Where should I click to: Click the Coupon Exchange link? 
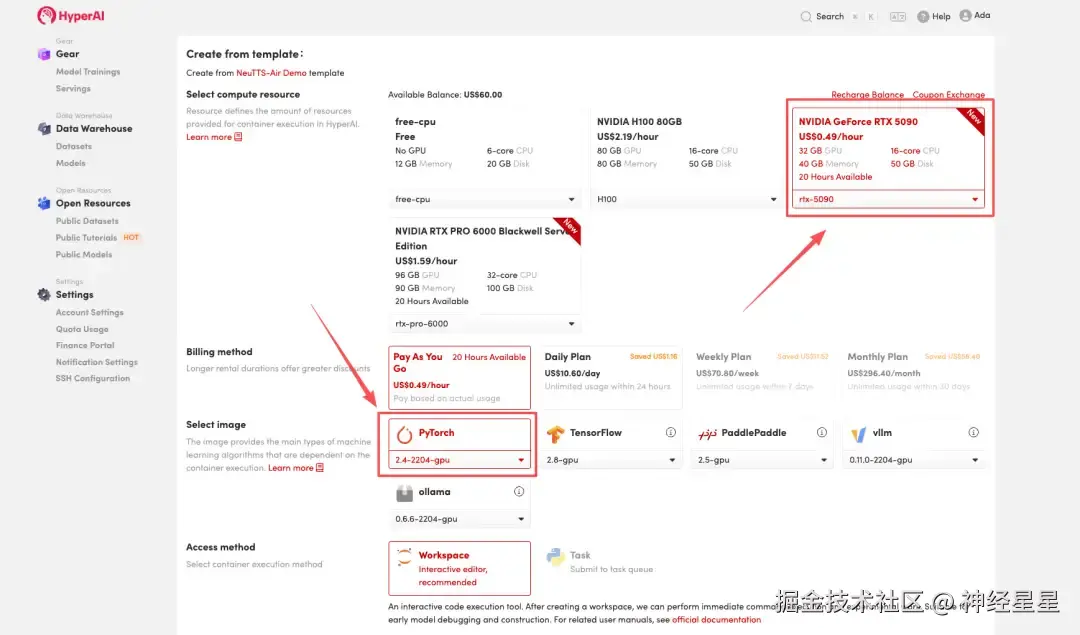(x=948, y=95)
